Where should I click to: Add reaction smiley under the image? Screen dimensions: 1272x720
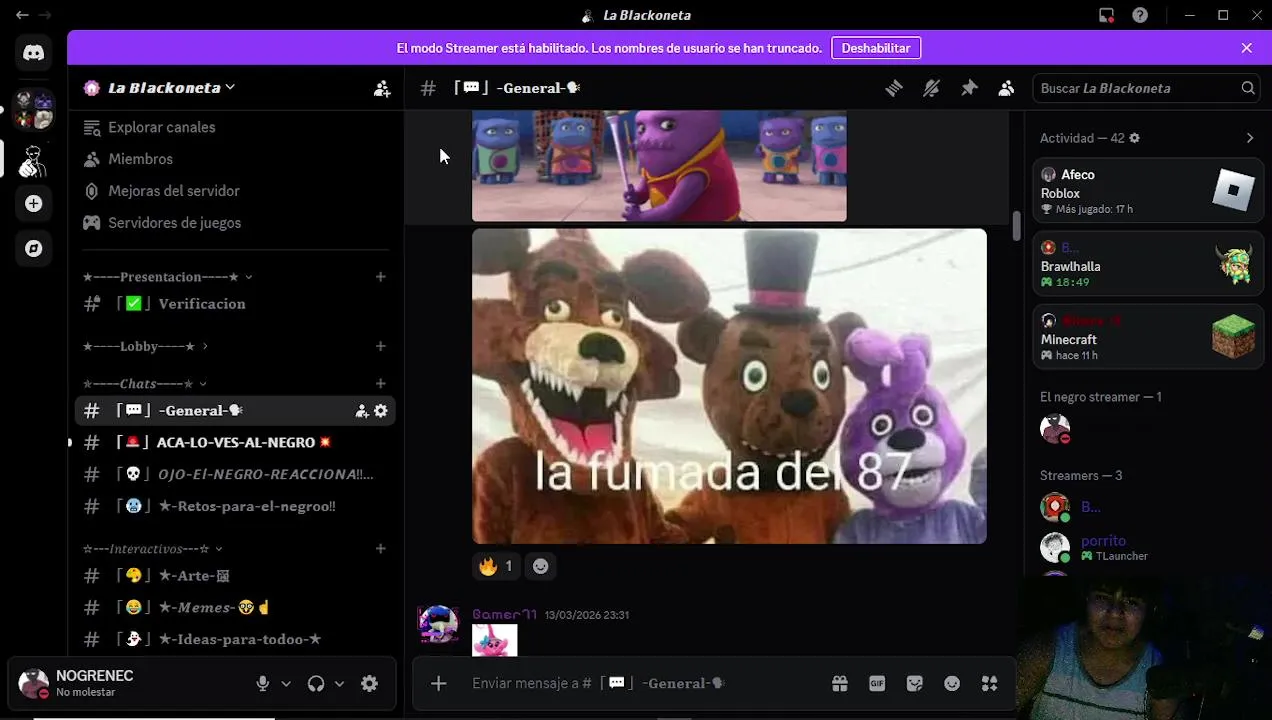coord(540,566)
